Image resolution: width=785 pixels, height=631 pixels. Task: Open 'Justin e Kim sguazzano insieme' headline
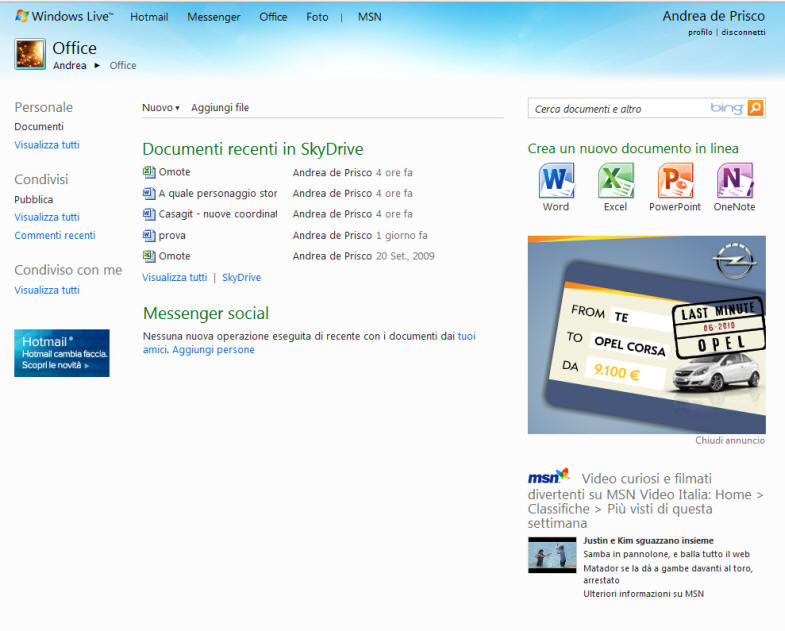[648, 541]
